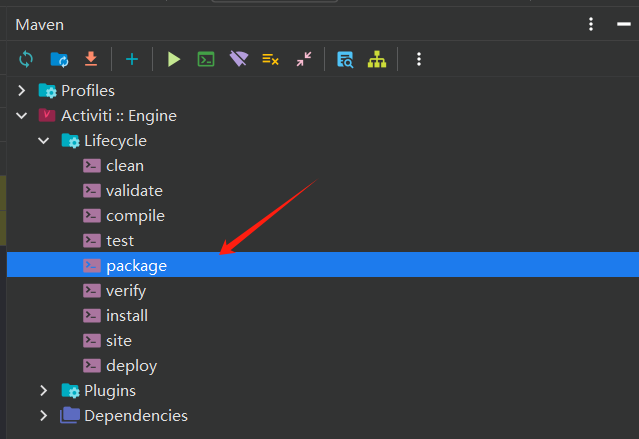Run Maven build with green play icon

click(x=174, y=59)
